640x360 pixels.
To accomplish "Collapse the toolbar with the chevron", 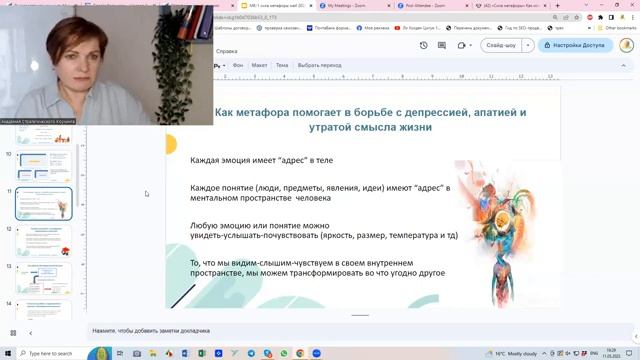I will coord(623,65).
